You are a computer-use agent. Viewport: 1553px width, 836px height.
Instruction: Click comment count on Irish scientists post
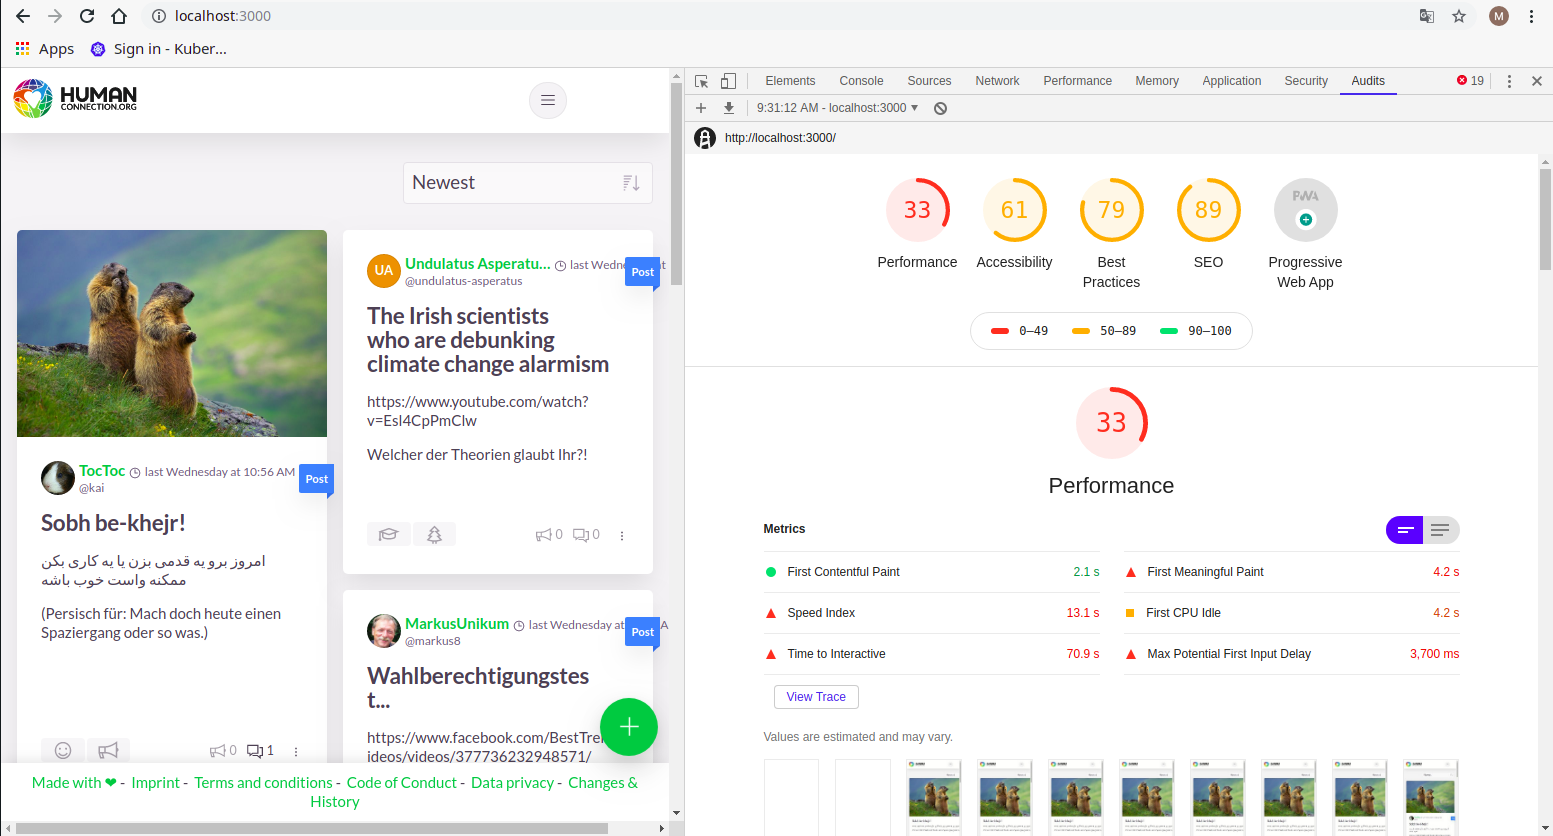(586, 535)
